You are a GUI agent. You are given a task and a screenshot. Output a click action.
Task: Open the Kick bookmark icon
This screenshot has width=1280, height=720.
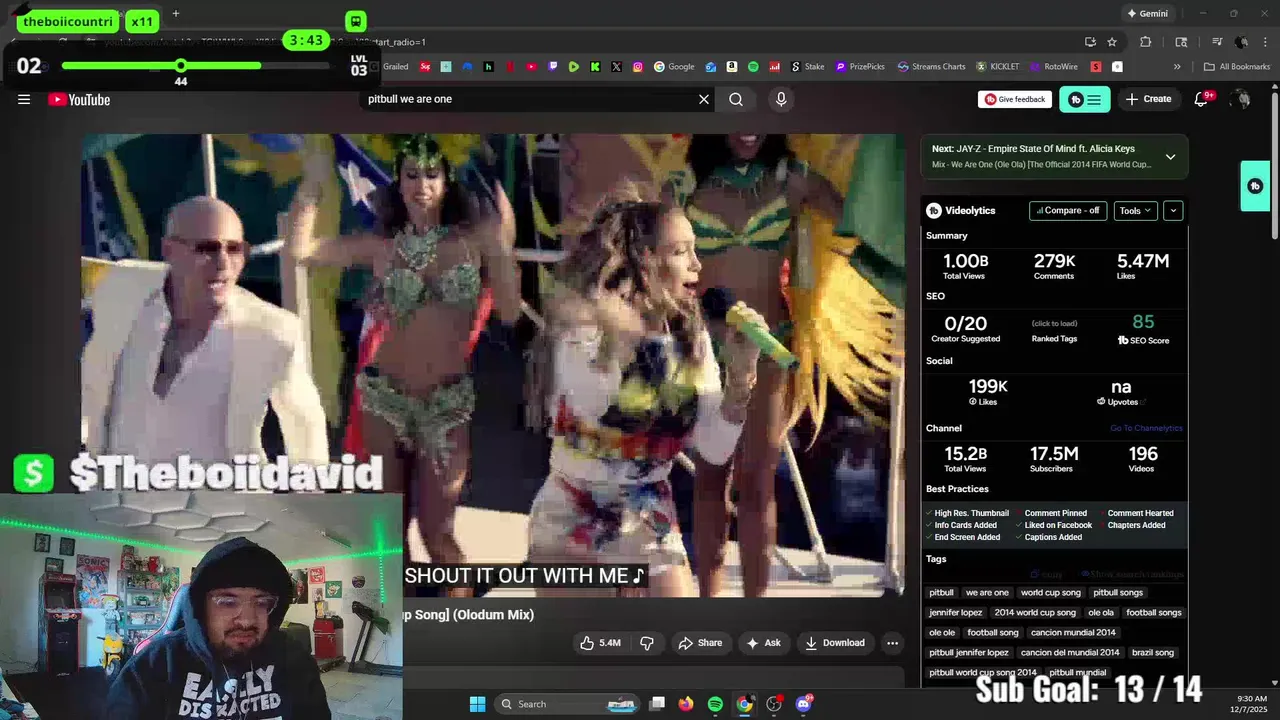[x=595, y=67]
